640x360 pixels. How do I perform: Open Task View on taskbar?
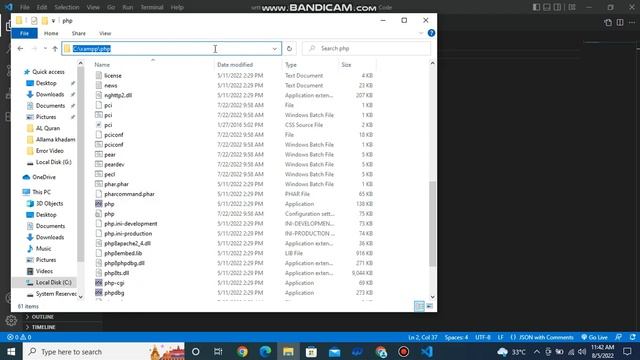218,351
